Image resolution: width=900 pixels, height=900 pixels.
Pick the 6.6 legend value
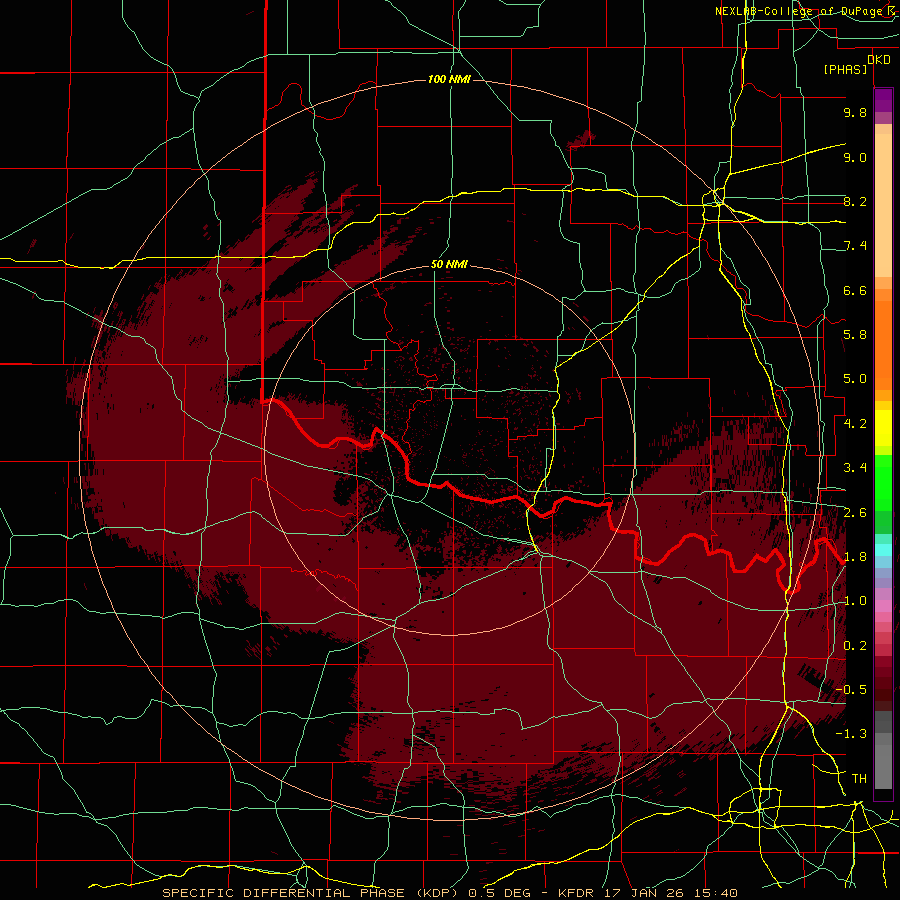tap(855, 290)
